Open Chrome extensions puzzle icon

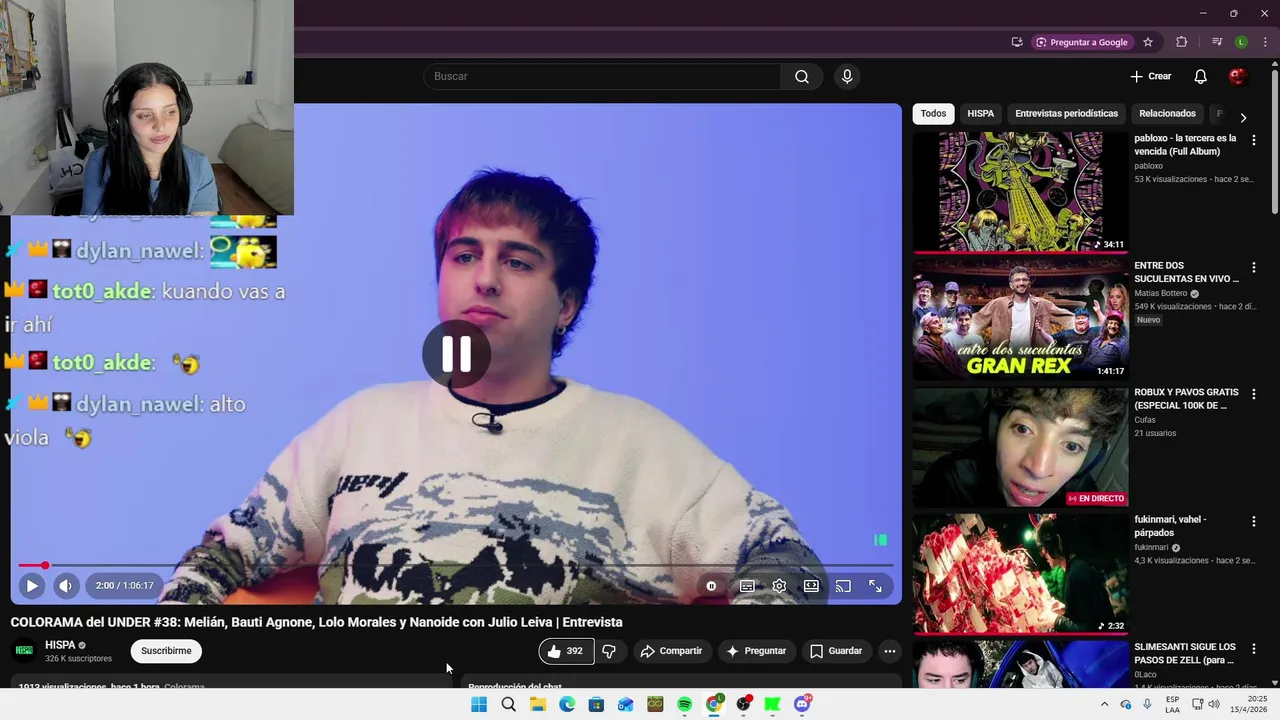1181,42
